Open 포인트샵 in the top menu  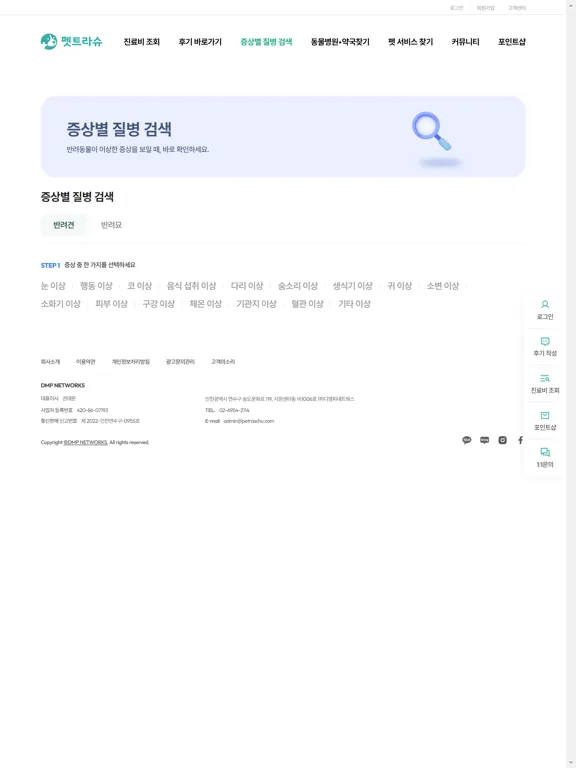(x=512, y=42)
